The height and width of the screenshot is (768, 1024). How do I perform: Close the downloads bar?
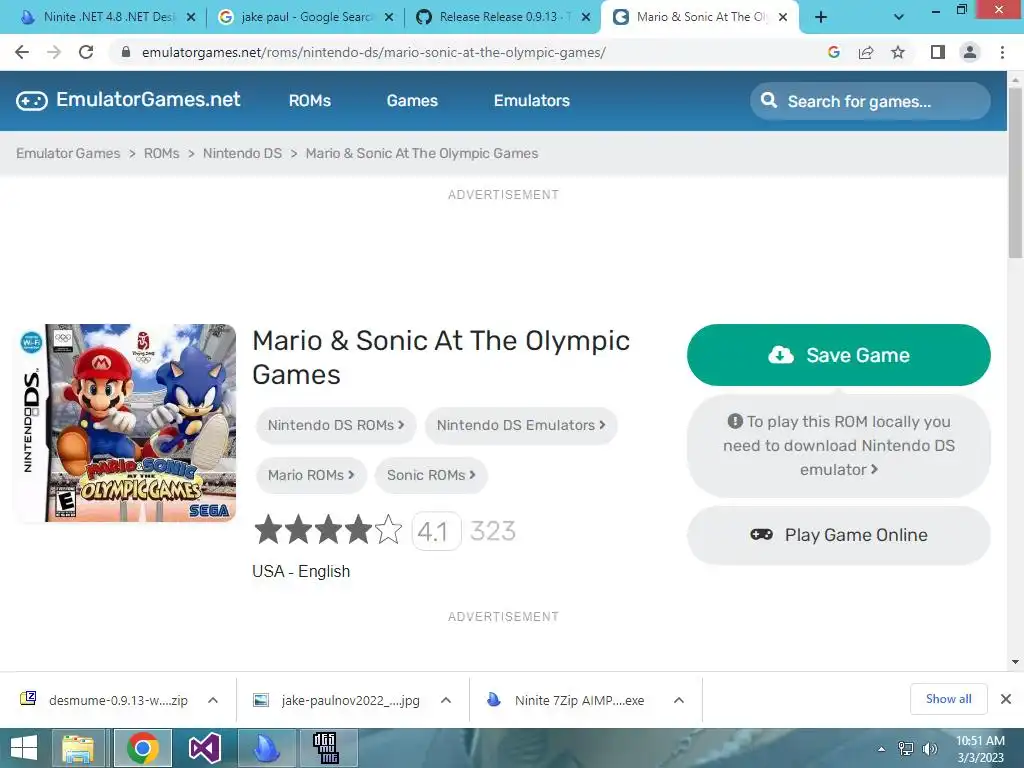click(1006, 699)
